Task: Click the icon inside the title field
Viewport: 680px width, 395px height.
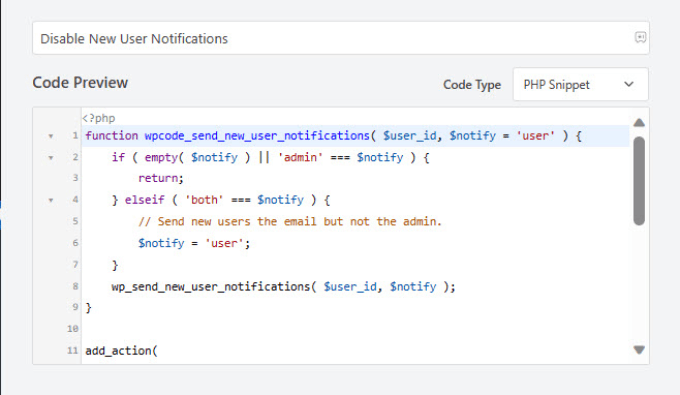Action: [640, 37]
